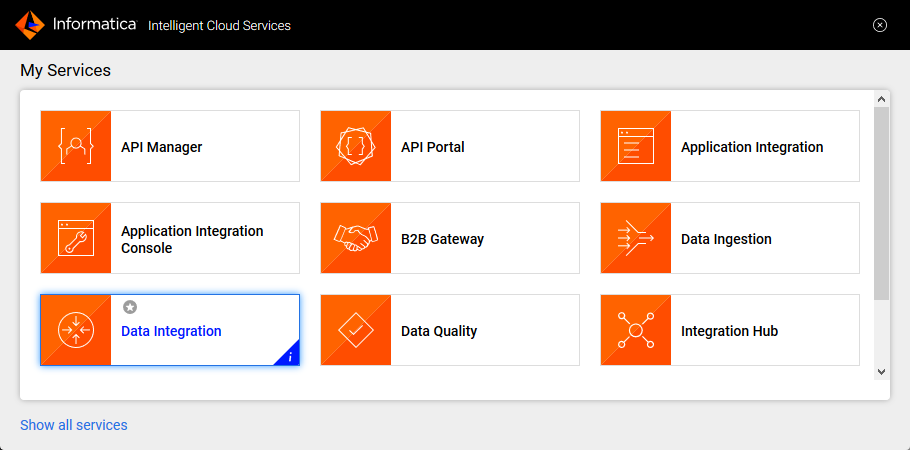The image size is (910, 450).
Task: Open the info corner on Data Integration tile
Action: point(290,357)
